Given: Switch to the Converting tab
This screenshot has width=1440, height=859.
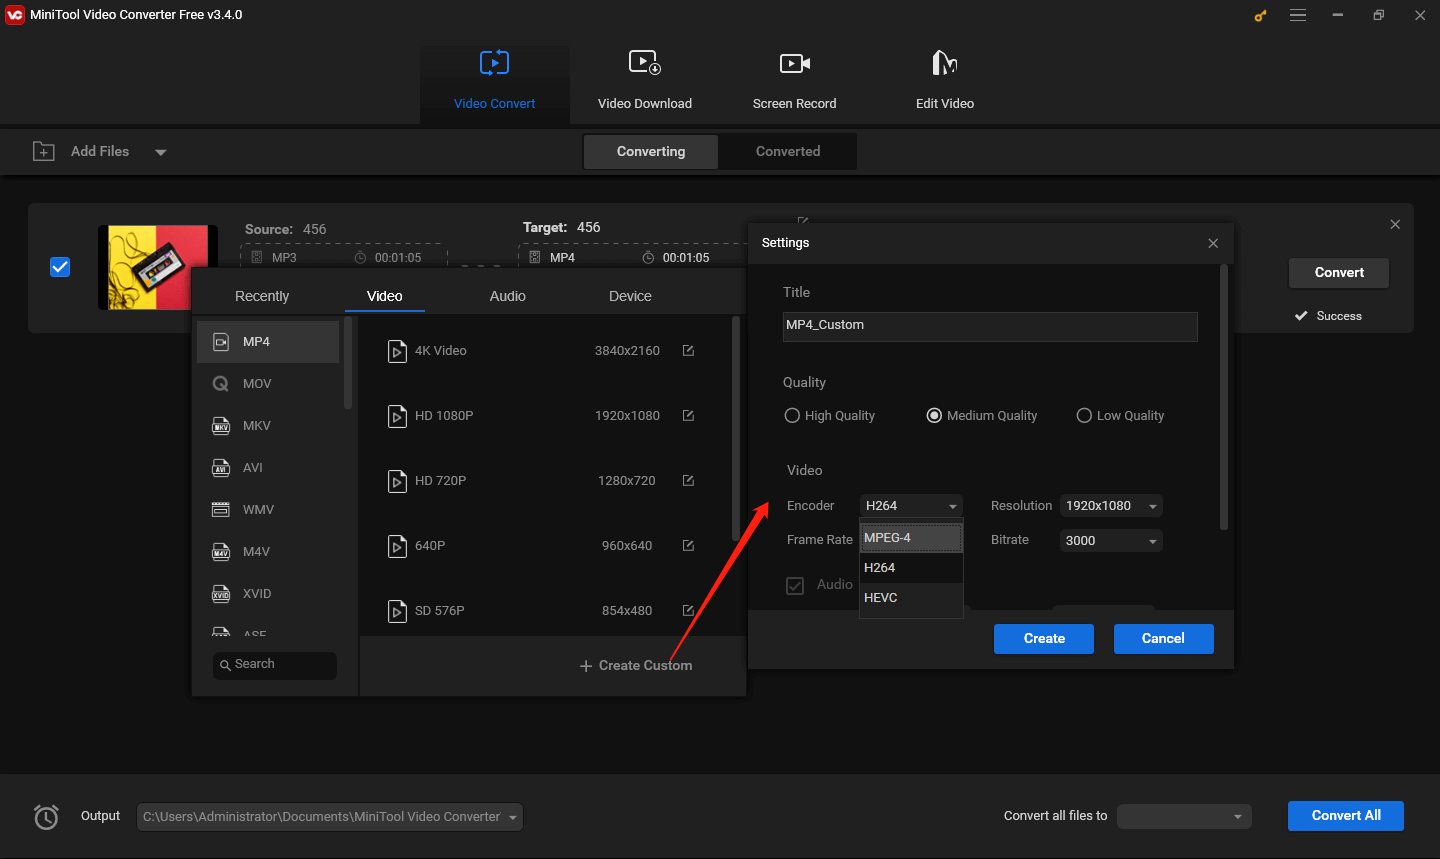Looking at the screenshot, I should 651,151.
